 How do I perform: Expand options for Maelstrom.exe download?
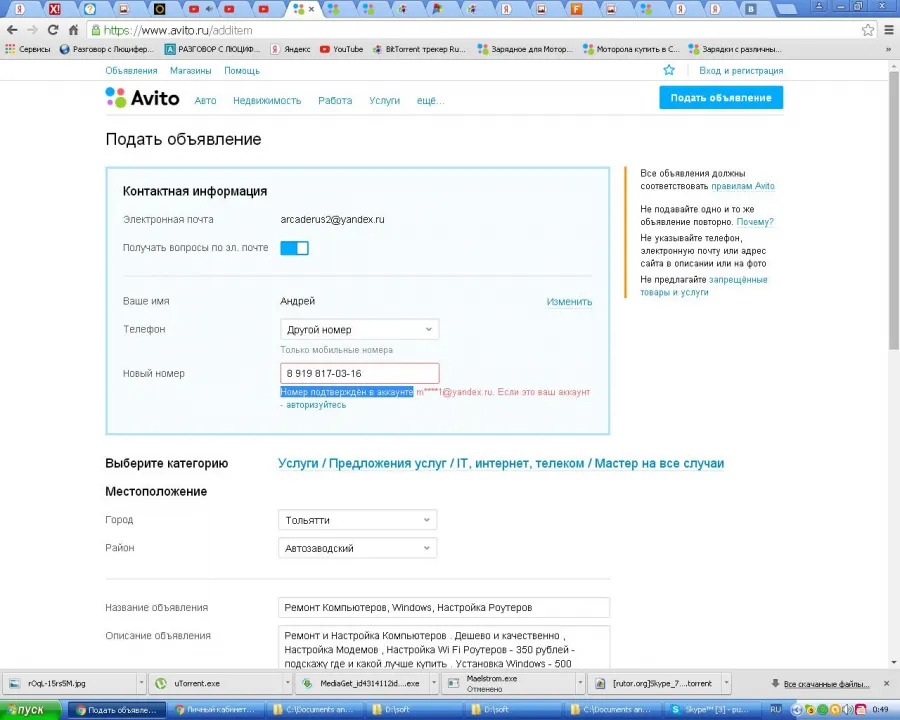[x=580, y=683]
